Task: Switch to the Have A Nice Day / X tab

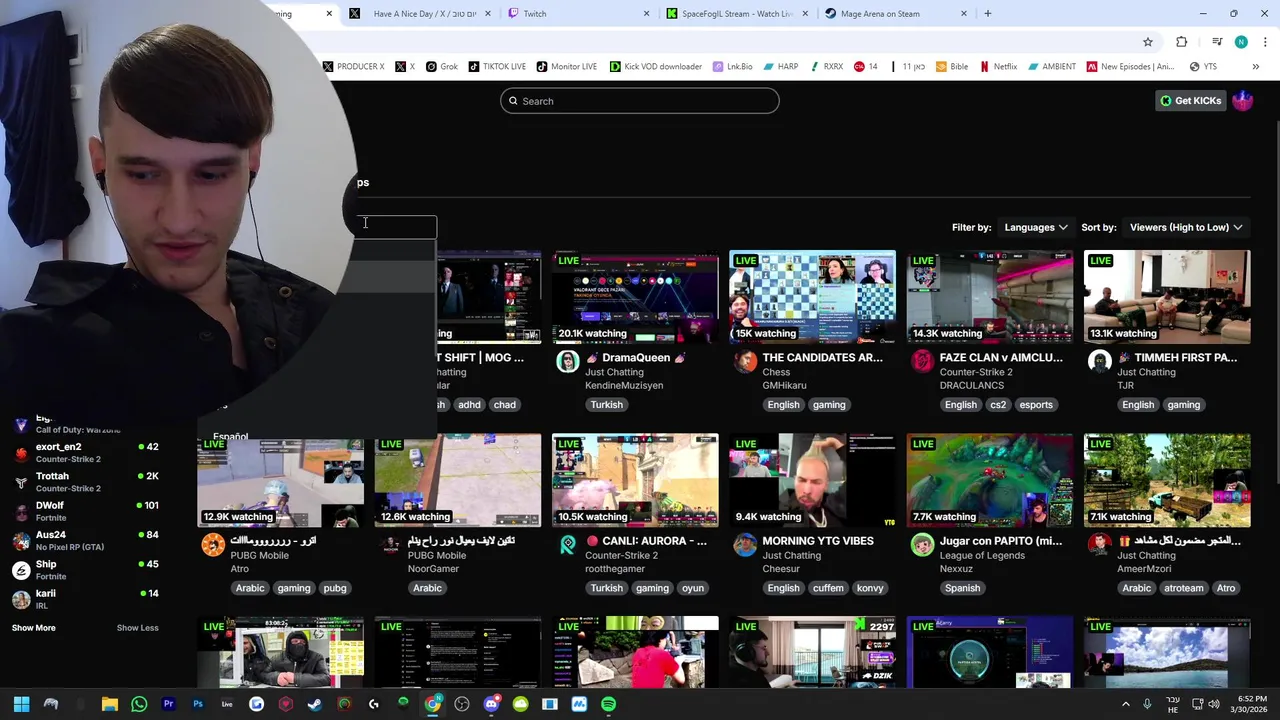Action: click(418, 14)
